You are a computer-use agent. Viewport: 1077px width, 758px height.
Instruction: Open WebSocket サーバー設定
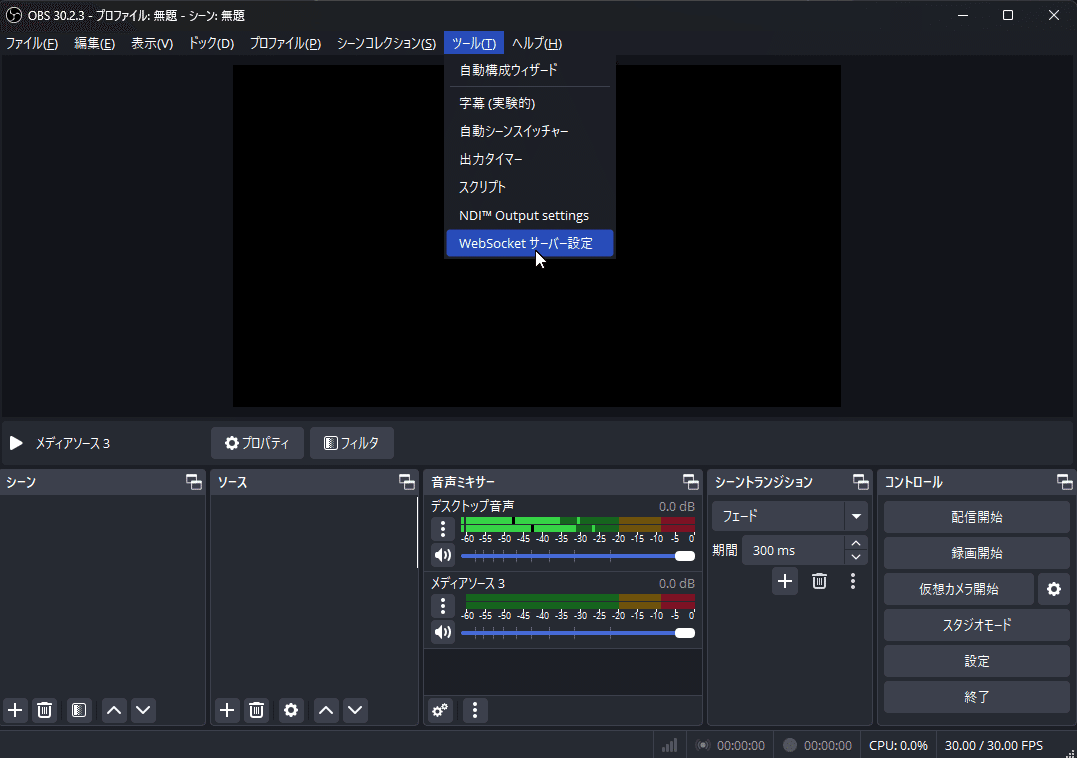530,243
